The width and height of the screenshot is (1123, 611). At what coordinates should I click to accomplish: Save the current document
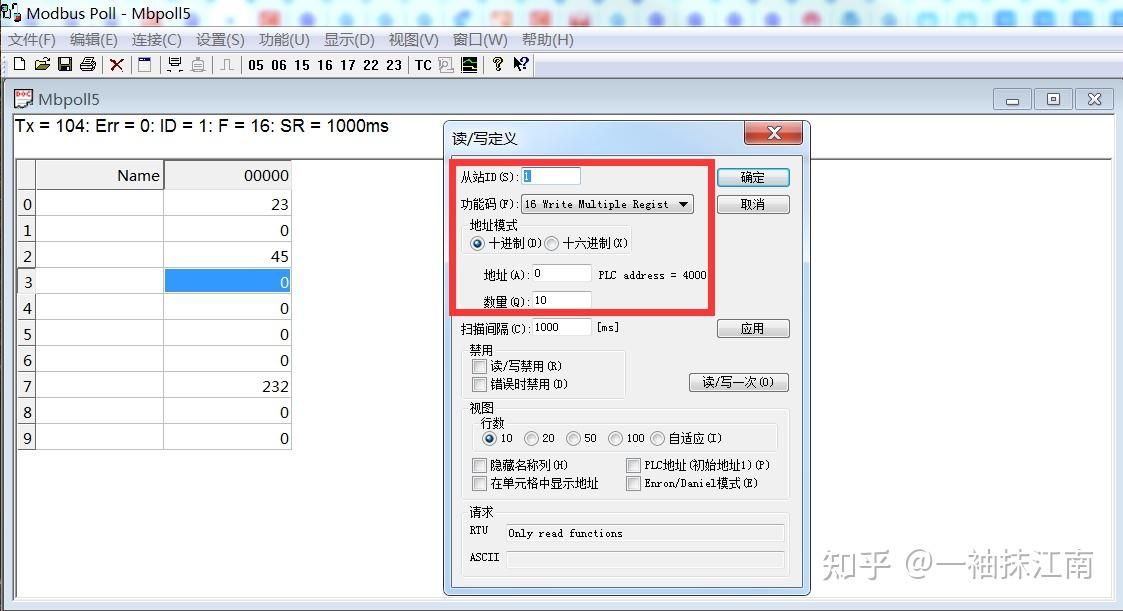[64, 64]
